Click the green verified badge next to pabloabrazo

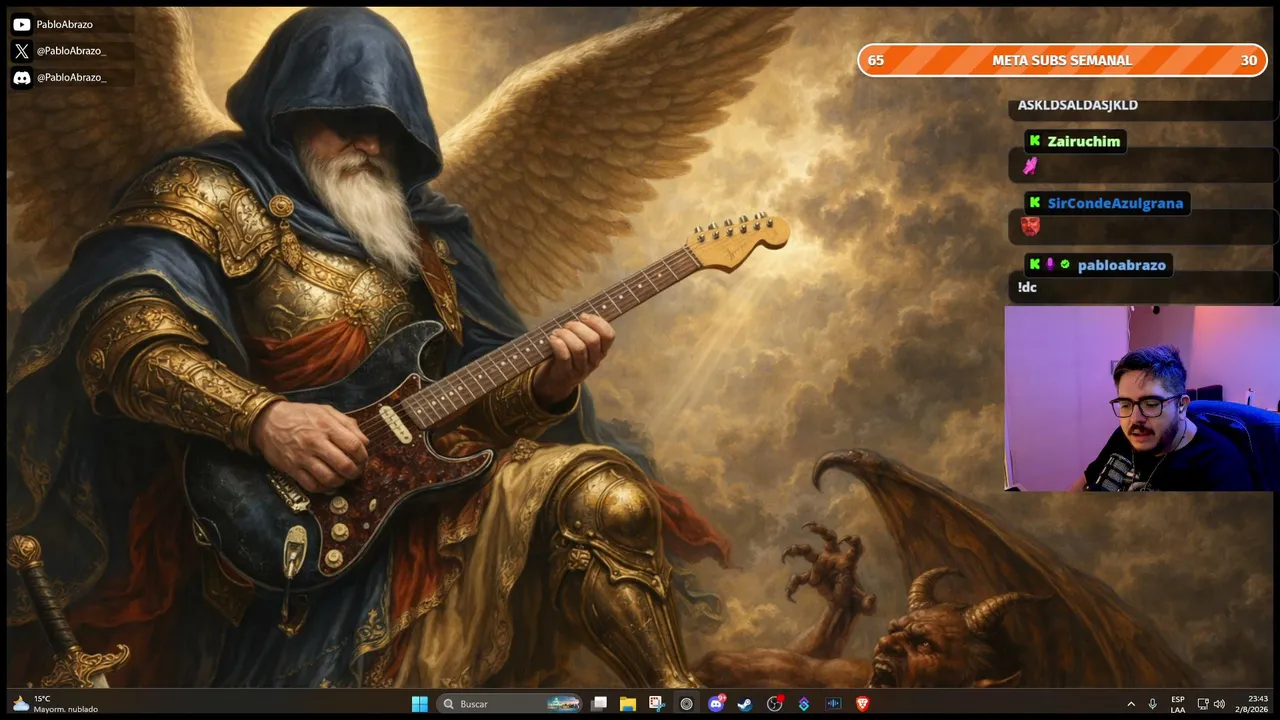1065,265
